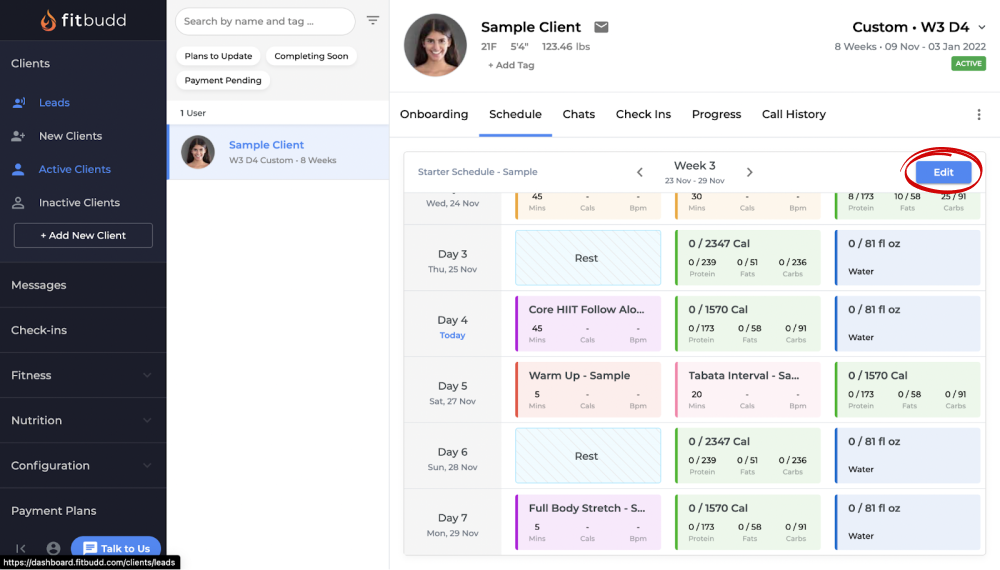Open the three-dot more options menu
1000x570 pixels.
(x=979, y=115)
